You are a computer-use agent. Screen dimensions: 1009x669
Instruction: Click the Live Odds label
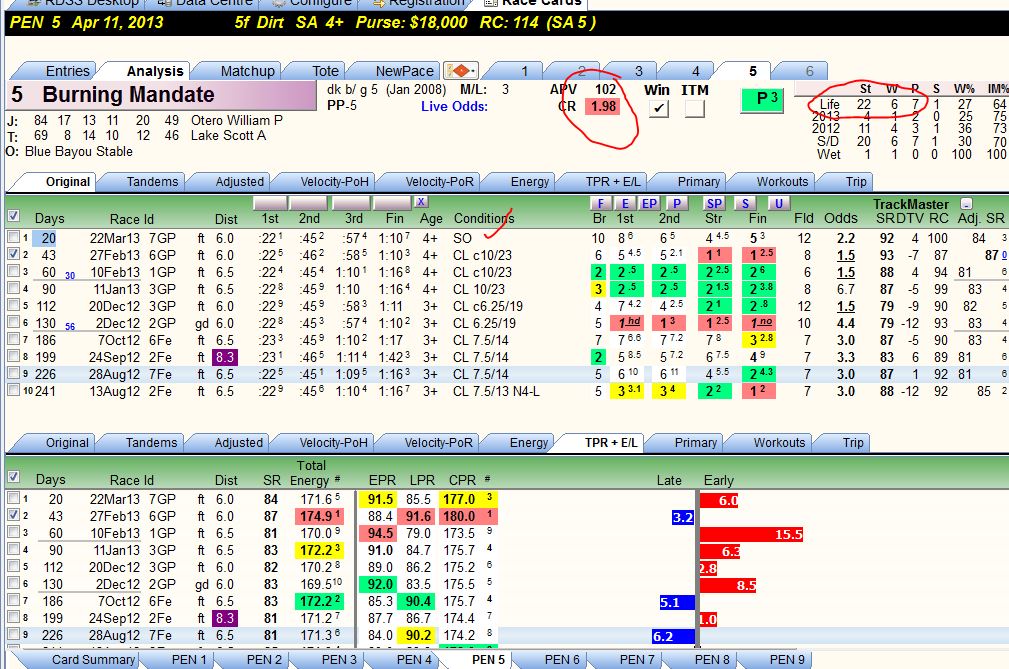454,106
